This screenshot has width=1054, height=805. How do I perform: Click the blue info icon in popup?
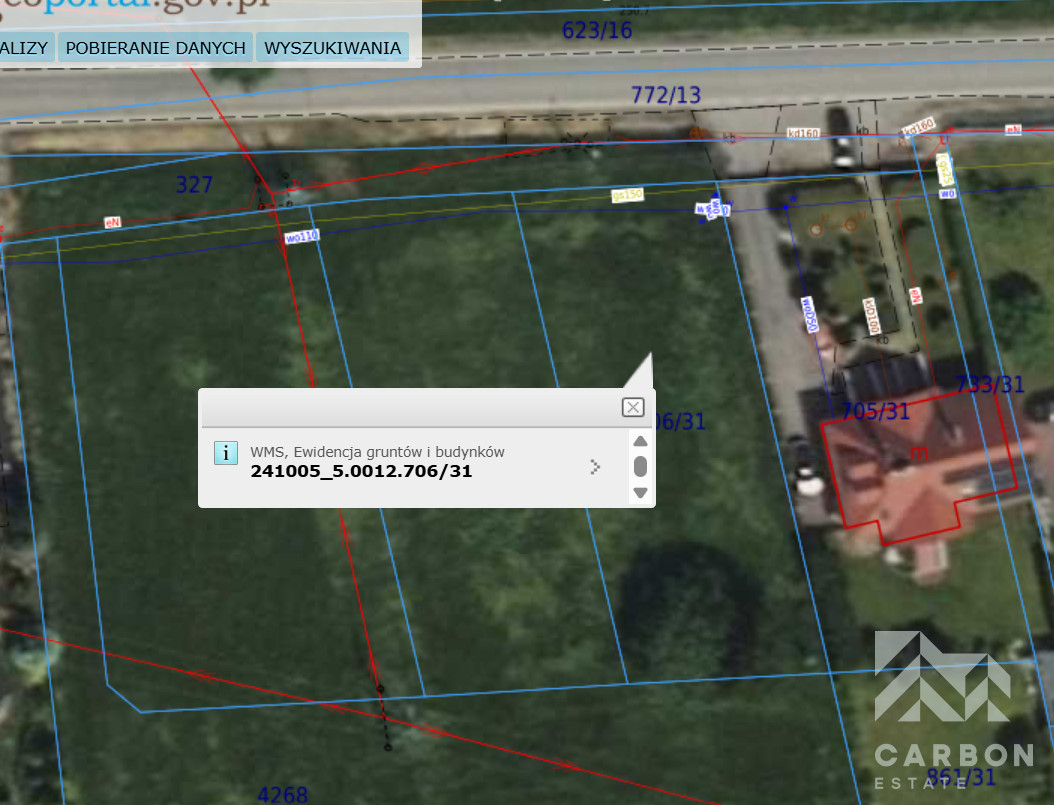click(226, 453)
